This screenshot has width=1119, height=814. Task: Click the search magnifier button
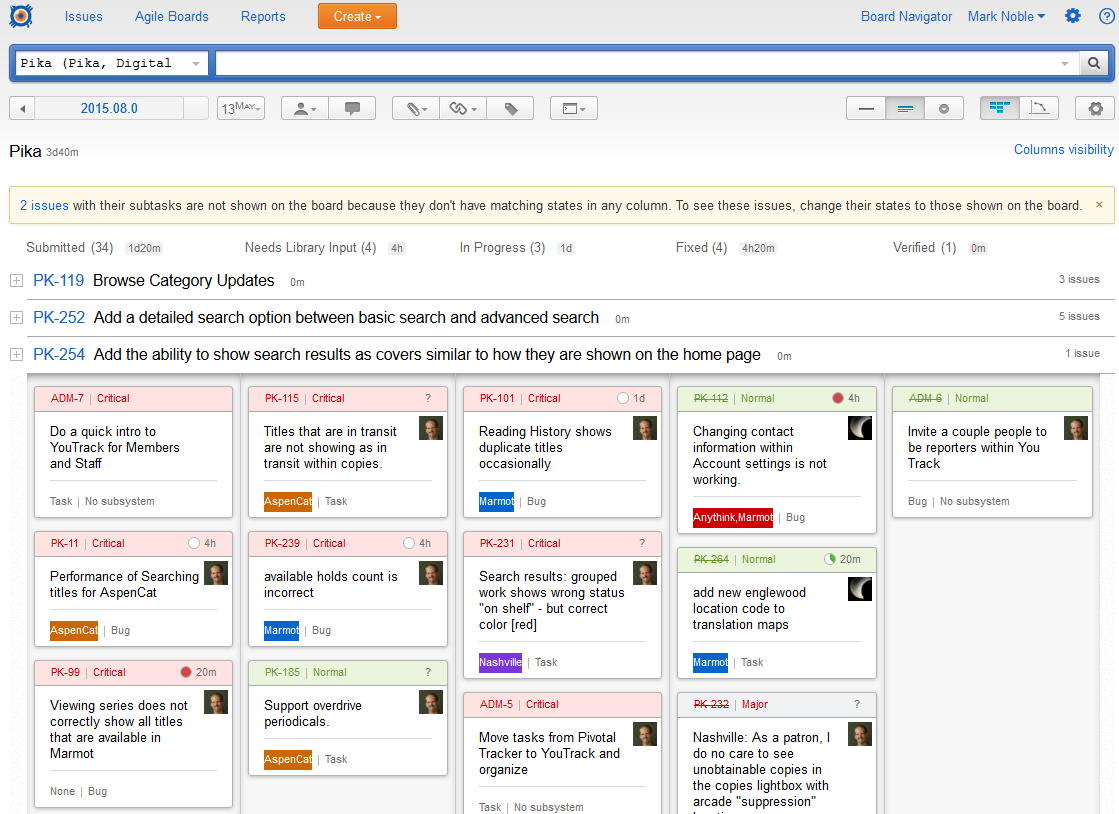pos(1093,63)
